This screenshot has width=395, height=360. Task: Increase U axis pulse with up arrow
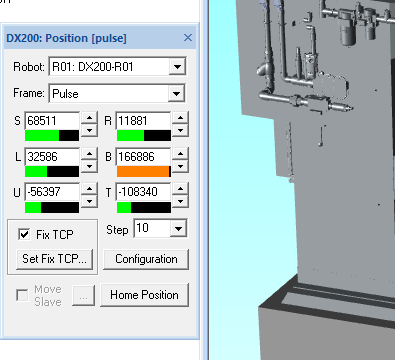[x=89, y=189]
